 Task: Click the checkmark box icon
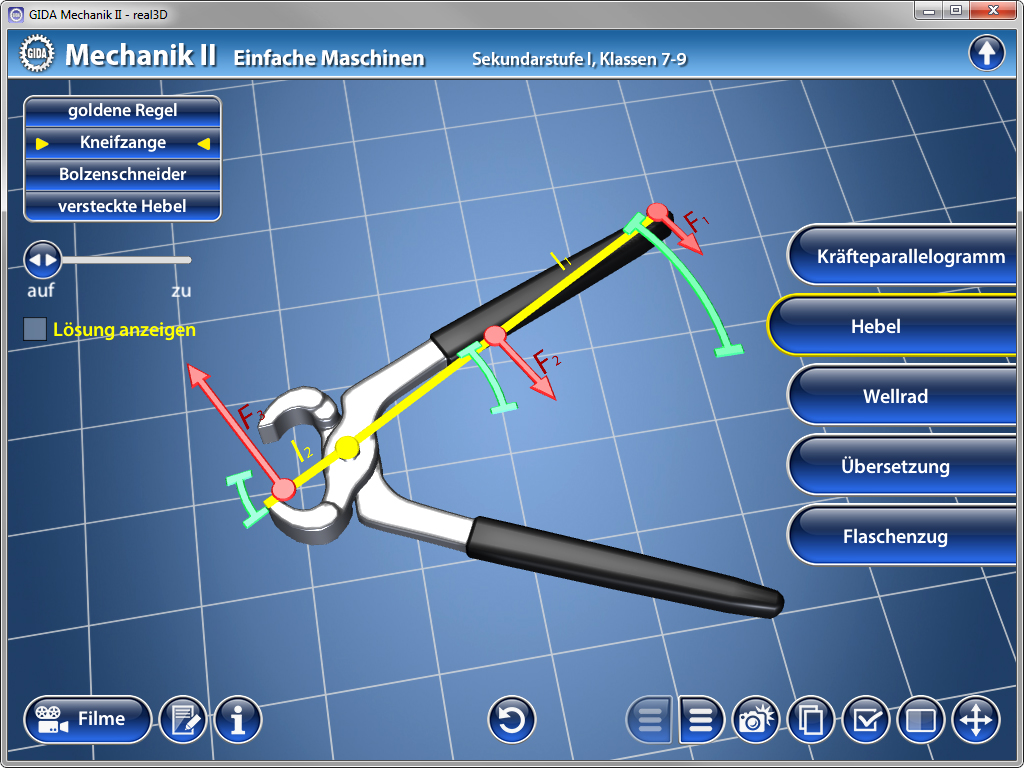[x=866, y=719]
